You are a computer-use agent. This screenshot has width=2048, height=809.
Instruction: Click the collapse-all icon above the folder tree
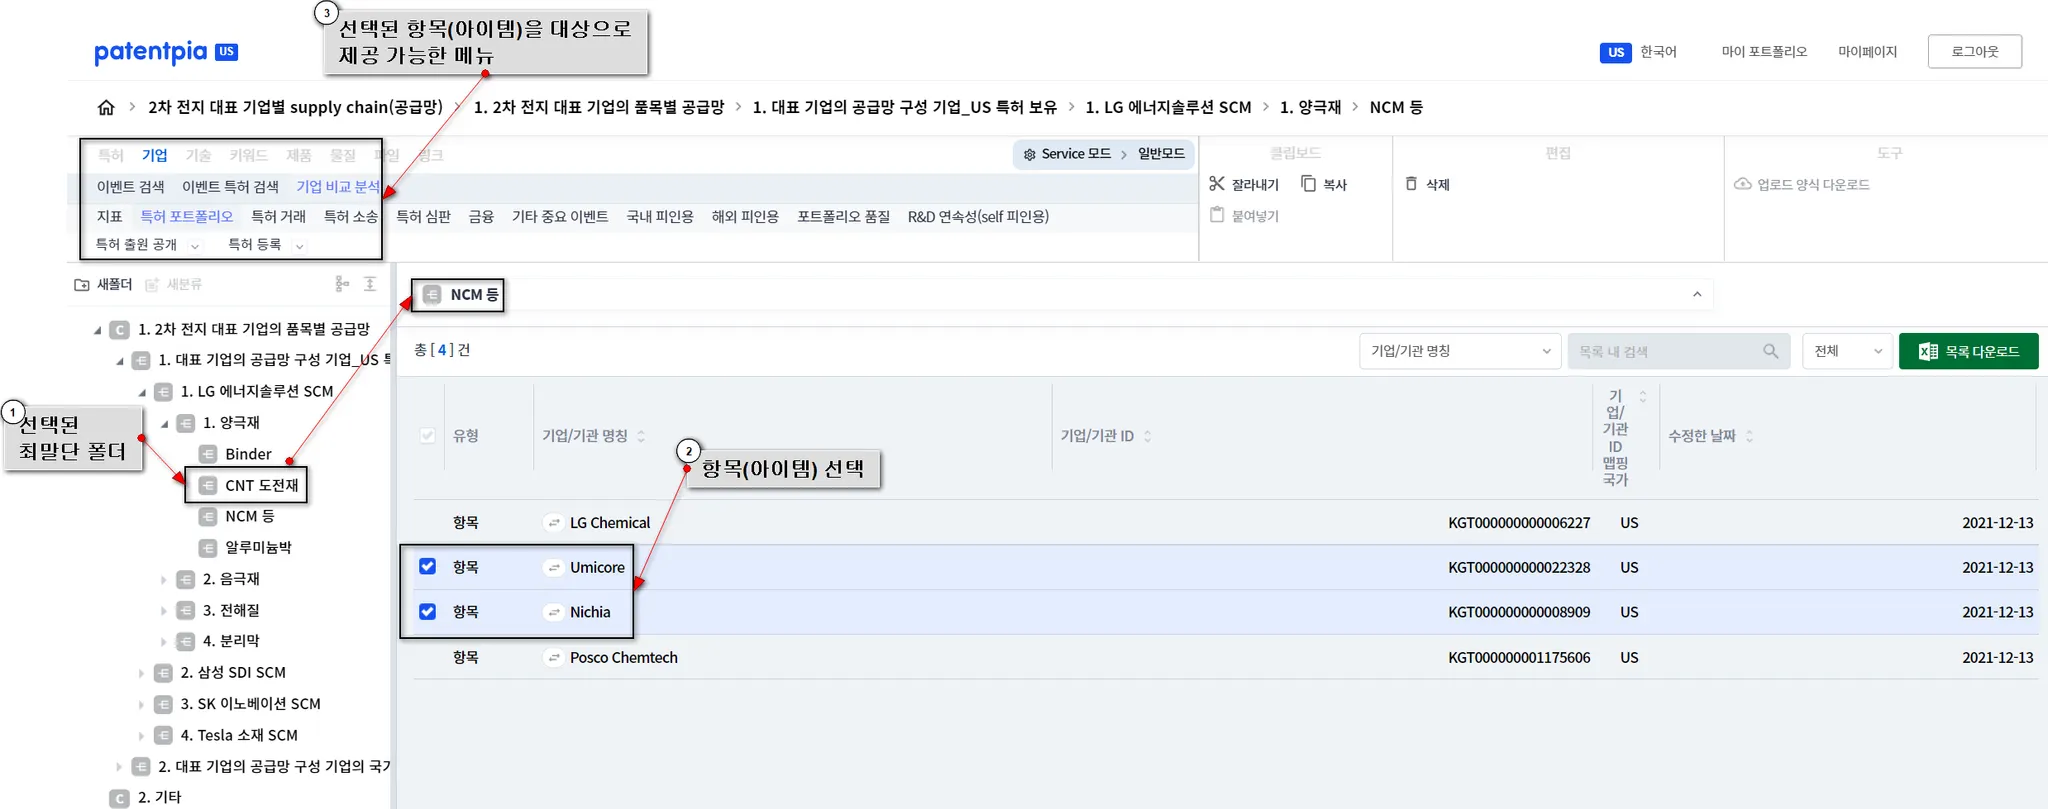pos(370,284)
